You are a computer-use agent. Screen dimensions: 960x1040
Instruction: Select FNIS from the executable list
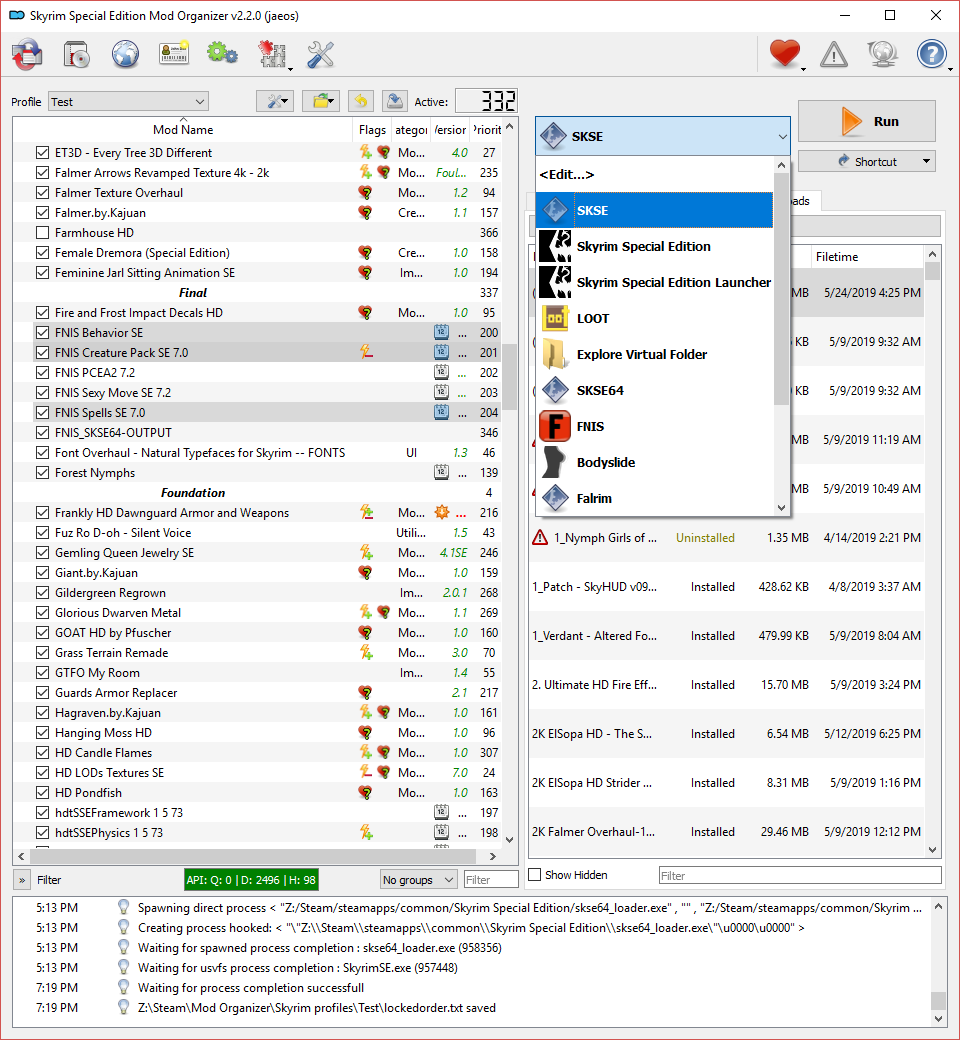654,426
